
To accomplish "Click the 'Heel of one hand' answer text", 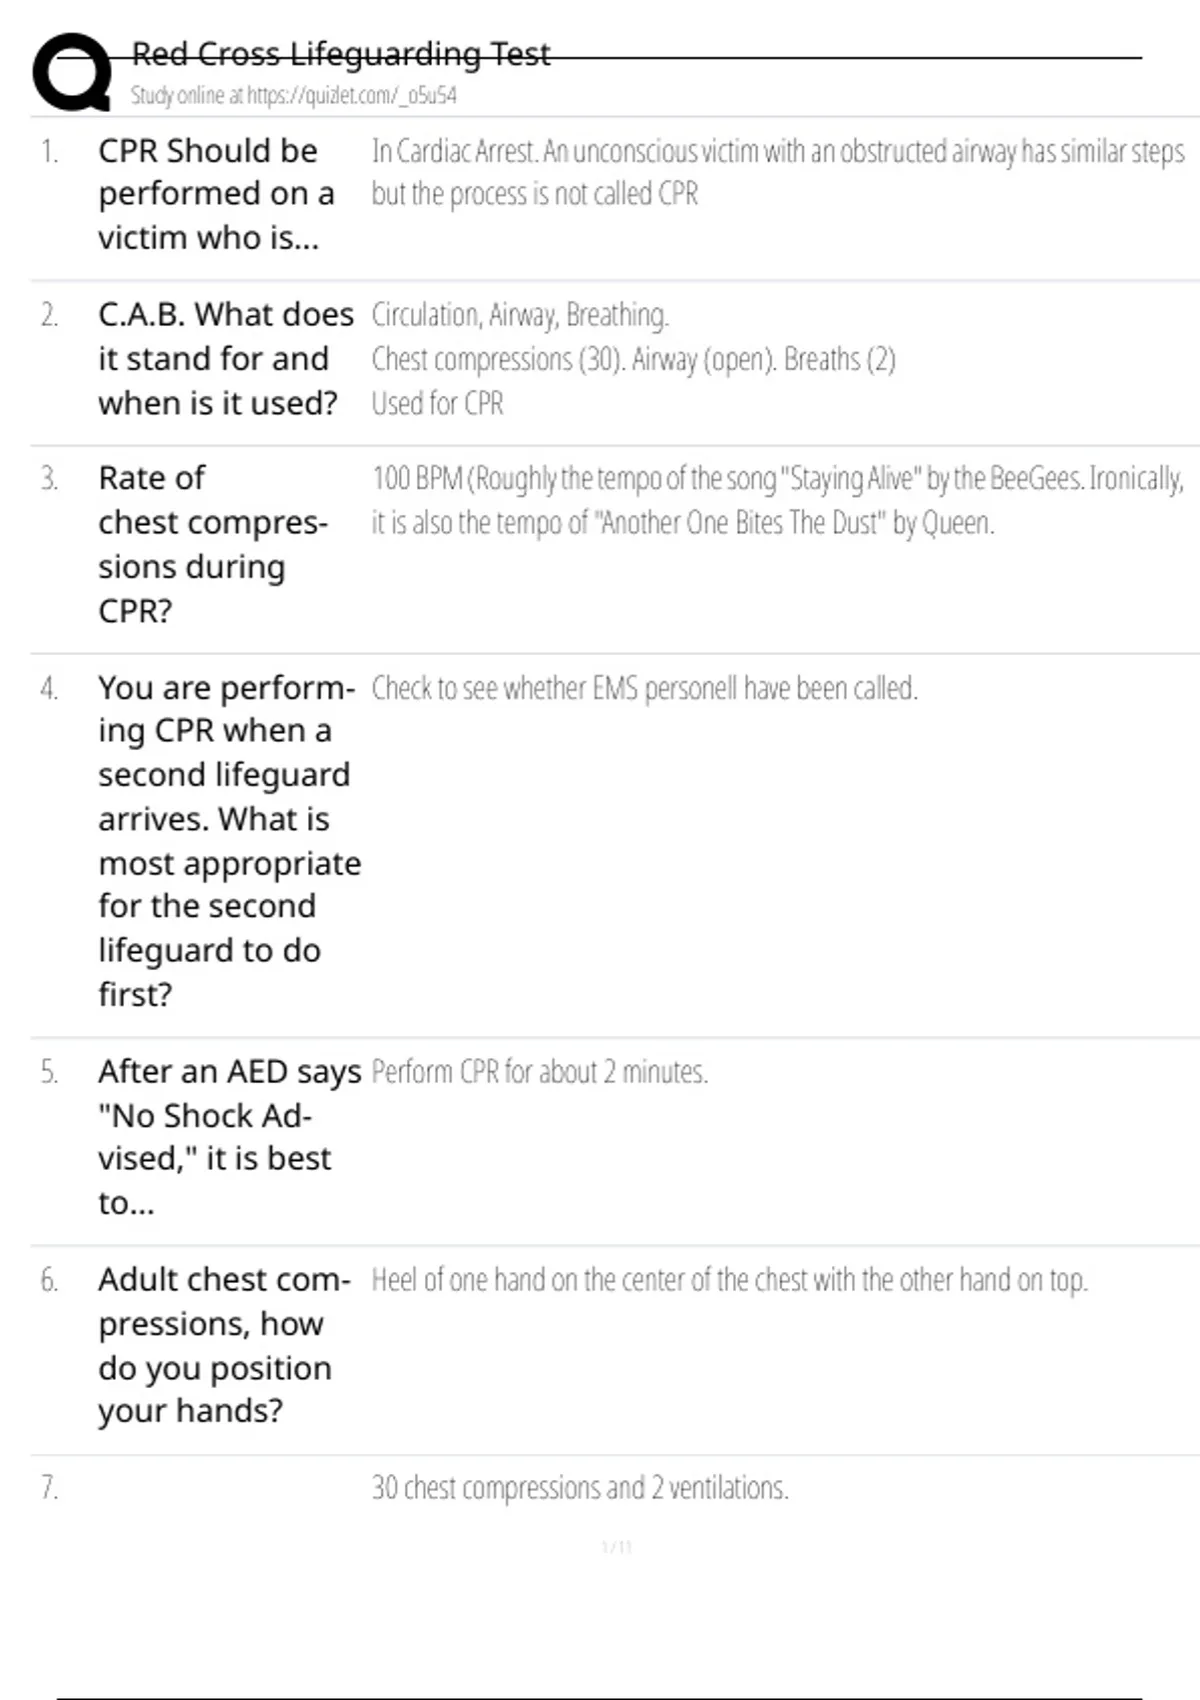I will tap(729, 1280).
